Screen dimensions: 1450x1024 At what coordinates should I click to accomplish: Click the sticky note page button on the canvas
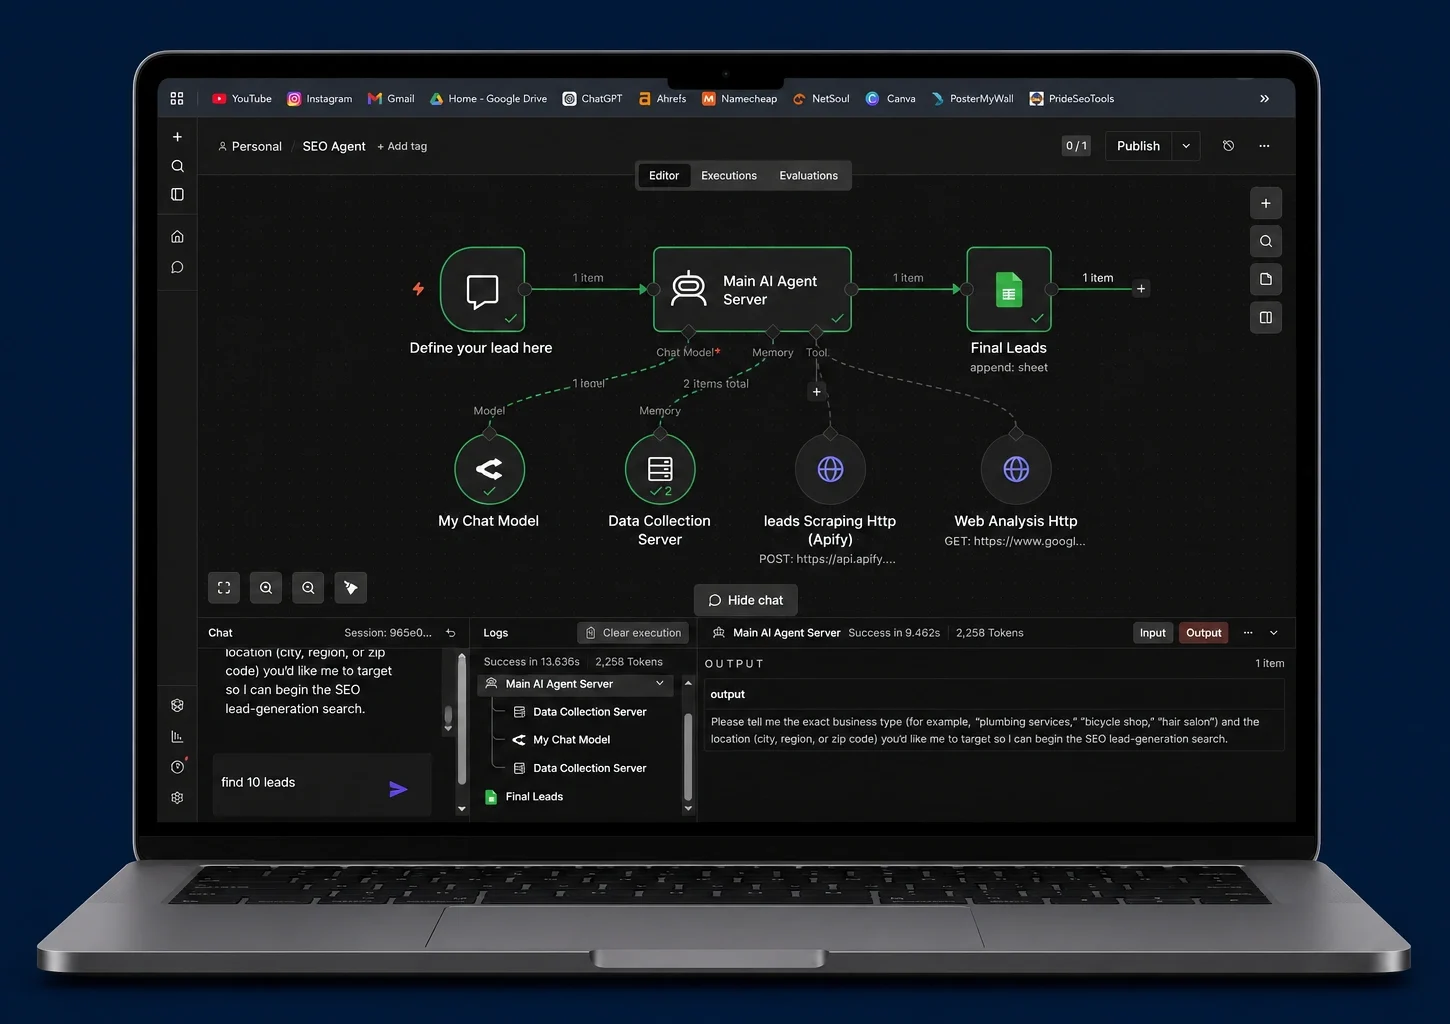pyautogui.click(x=1266, y=279)
